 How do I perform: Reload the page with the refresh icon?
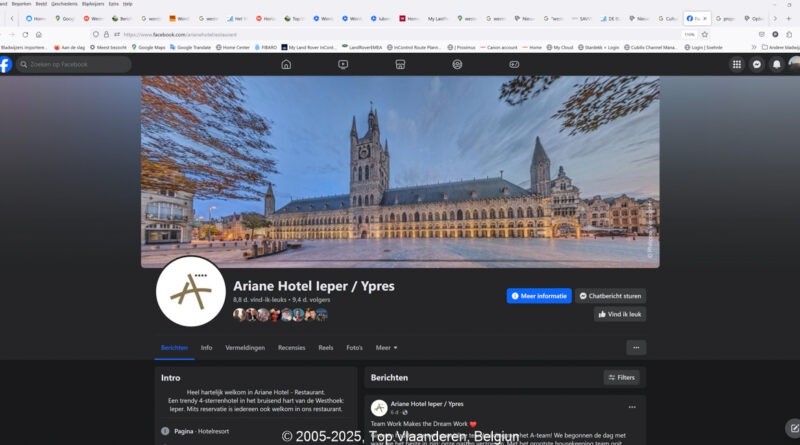coord(25,35)
